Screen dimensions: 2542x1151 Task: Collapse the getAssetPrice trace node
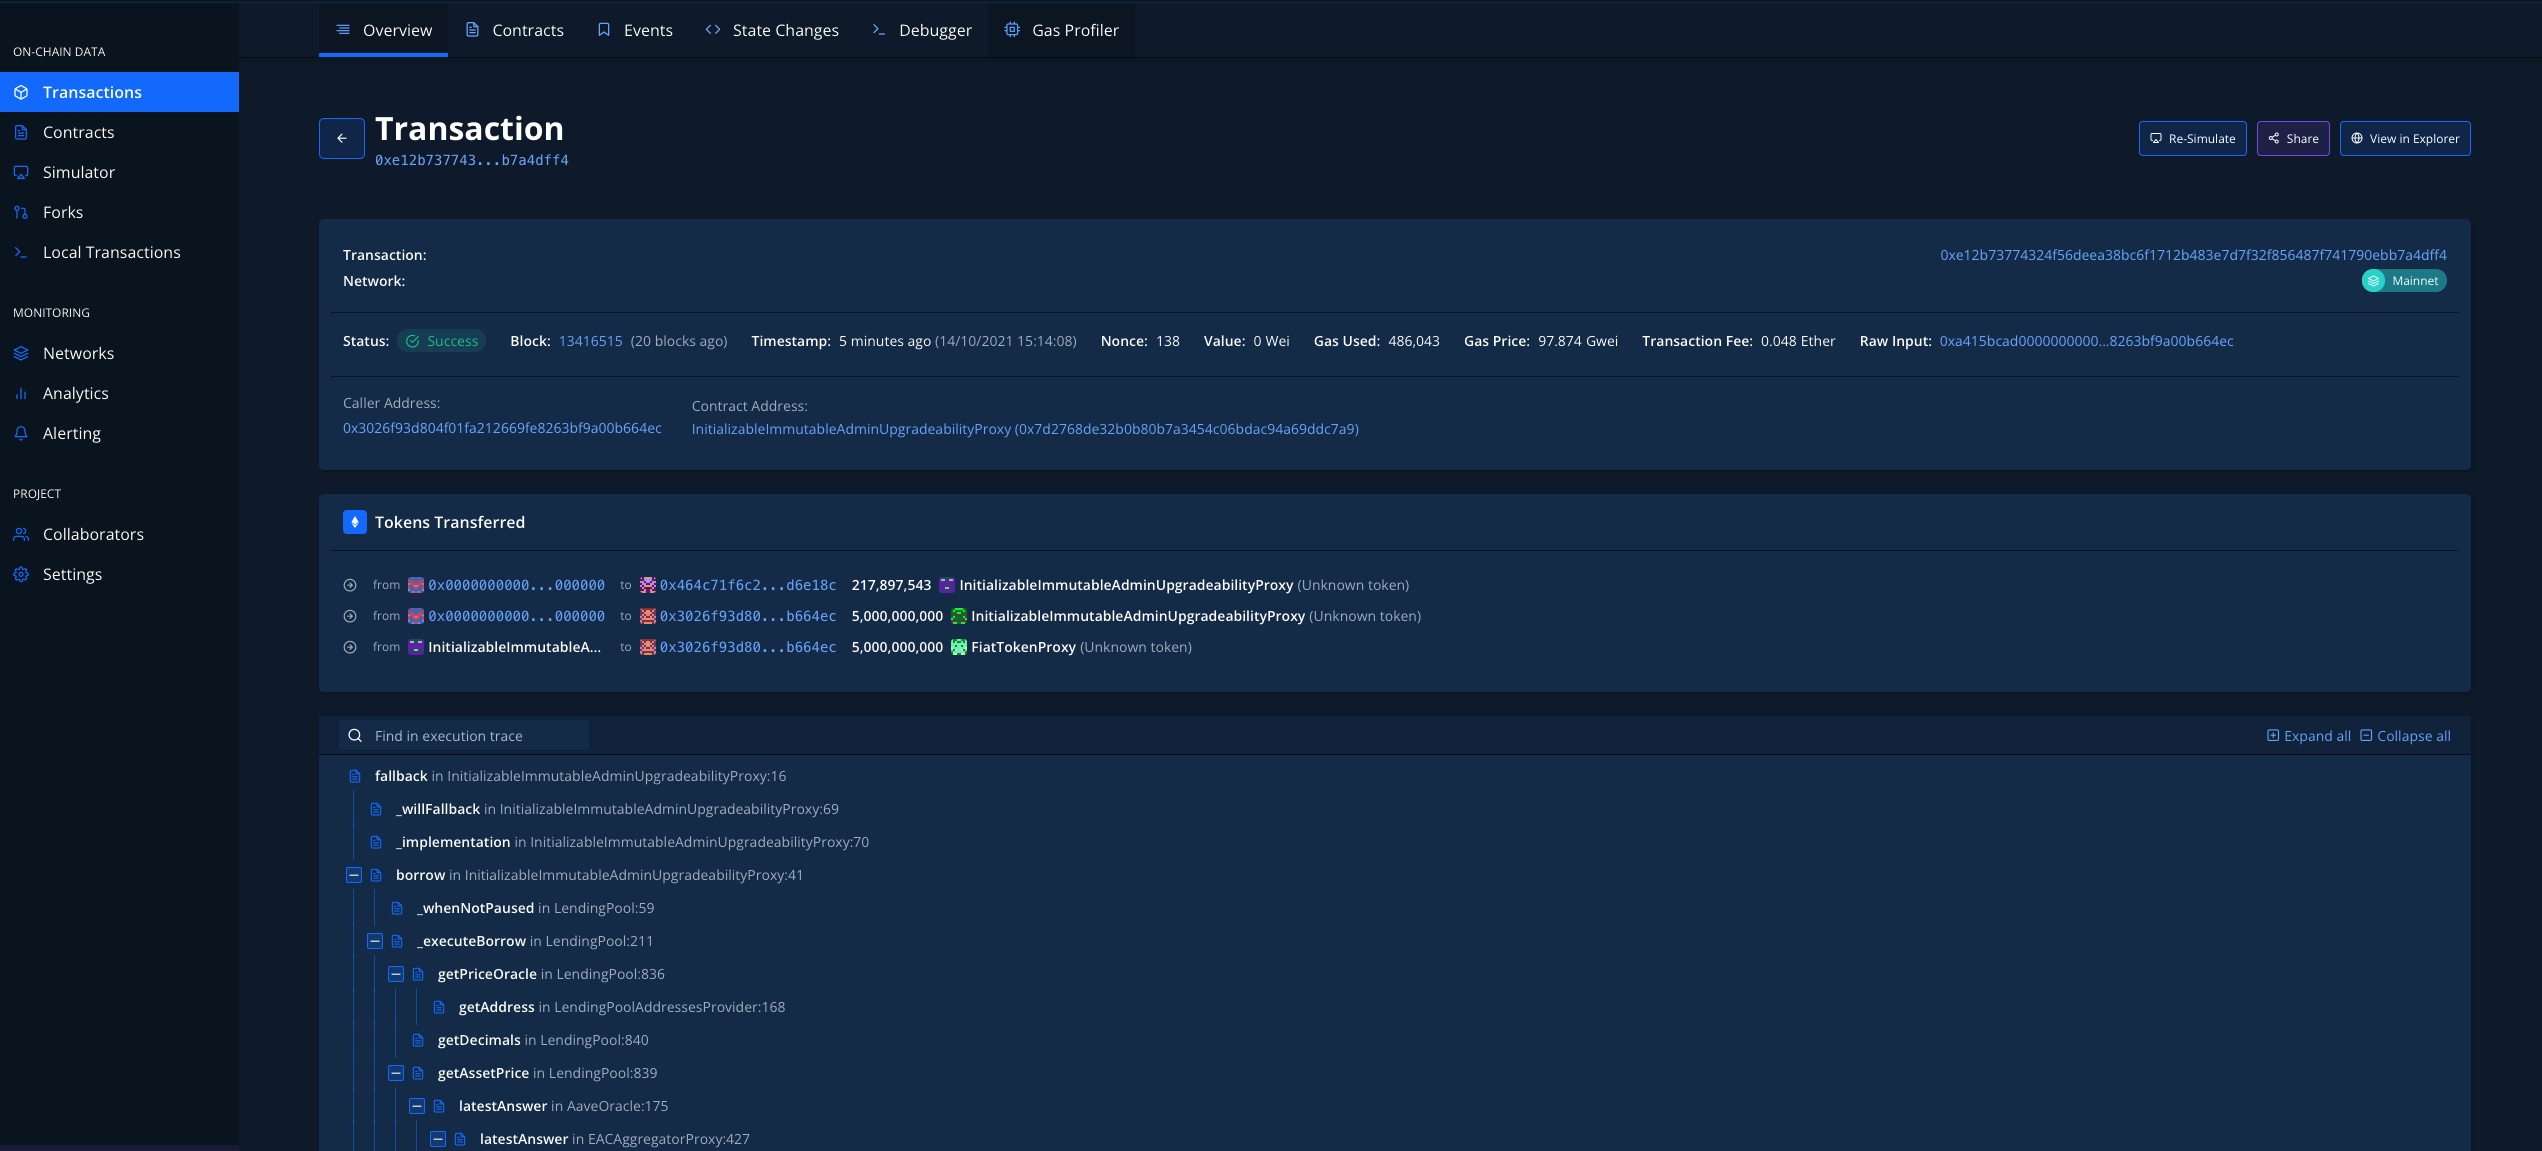(396, 1073)
